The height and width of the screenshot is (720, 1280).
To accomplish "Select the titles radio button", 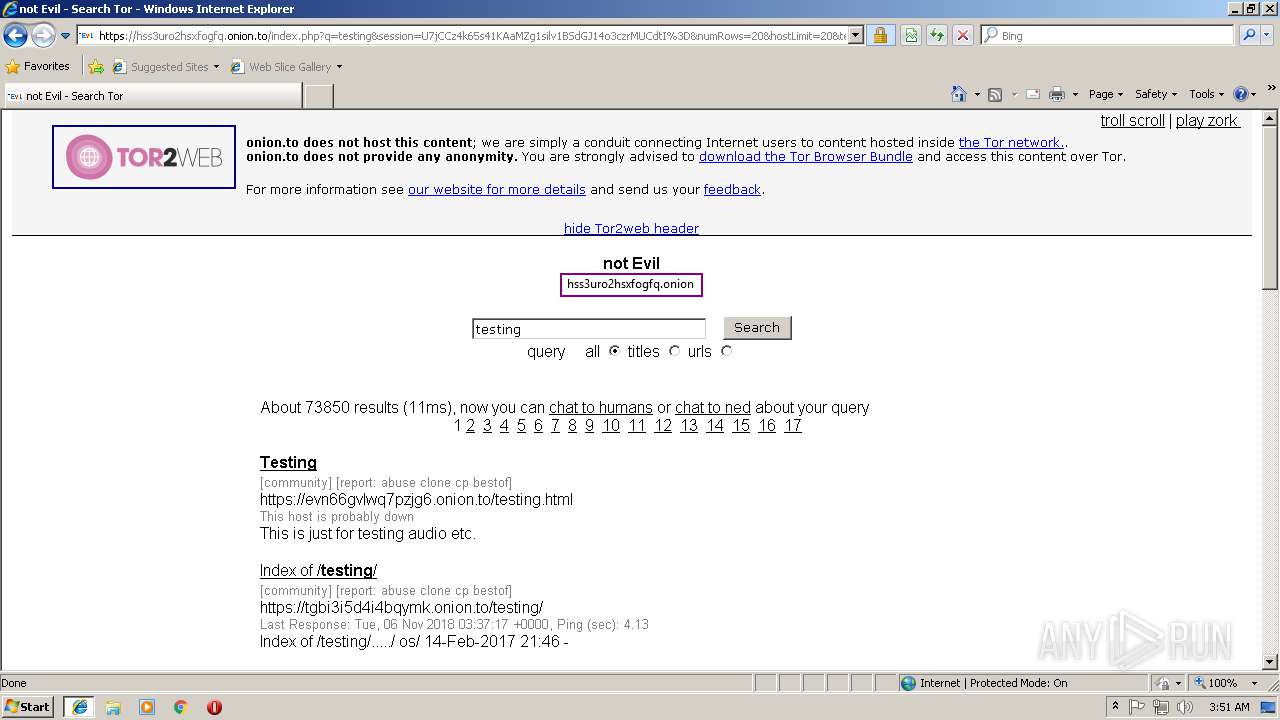I will coord(674,351).
